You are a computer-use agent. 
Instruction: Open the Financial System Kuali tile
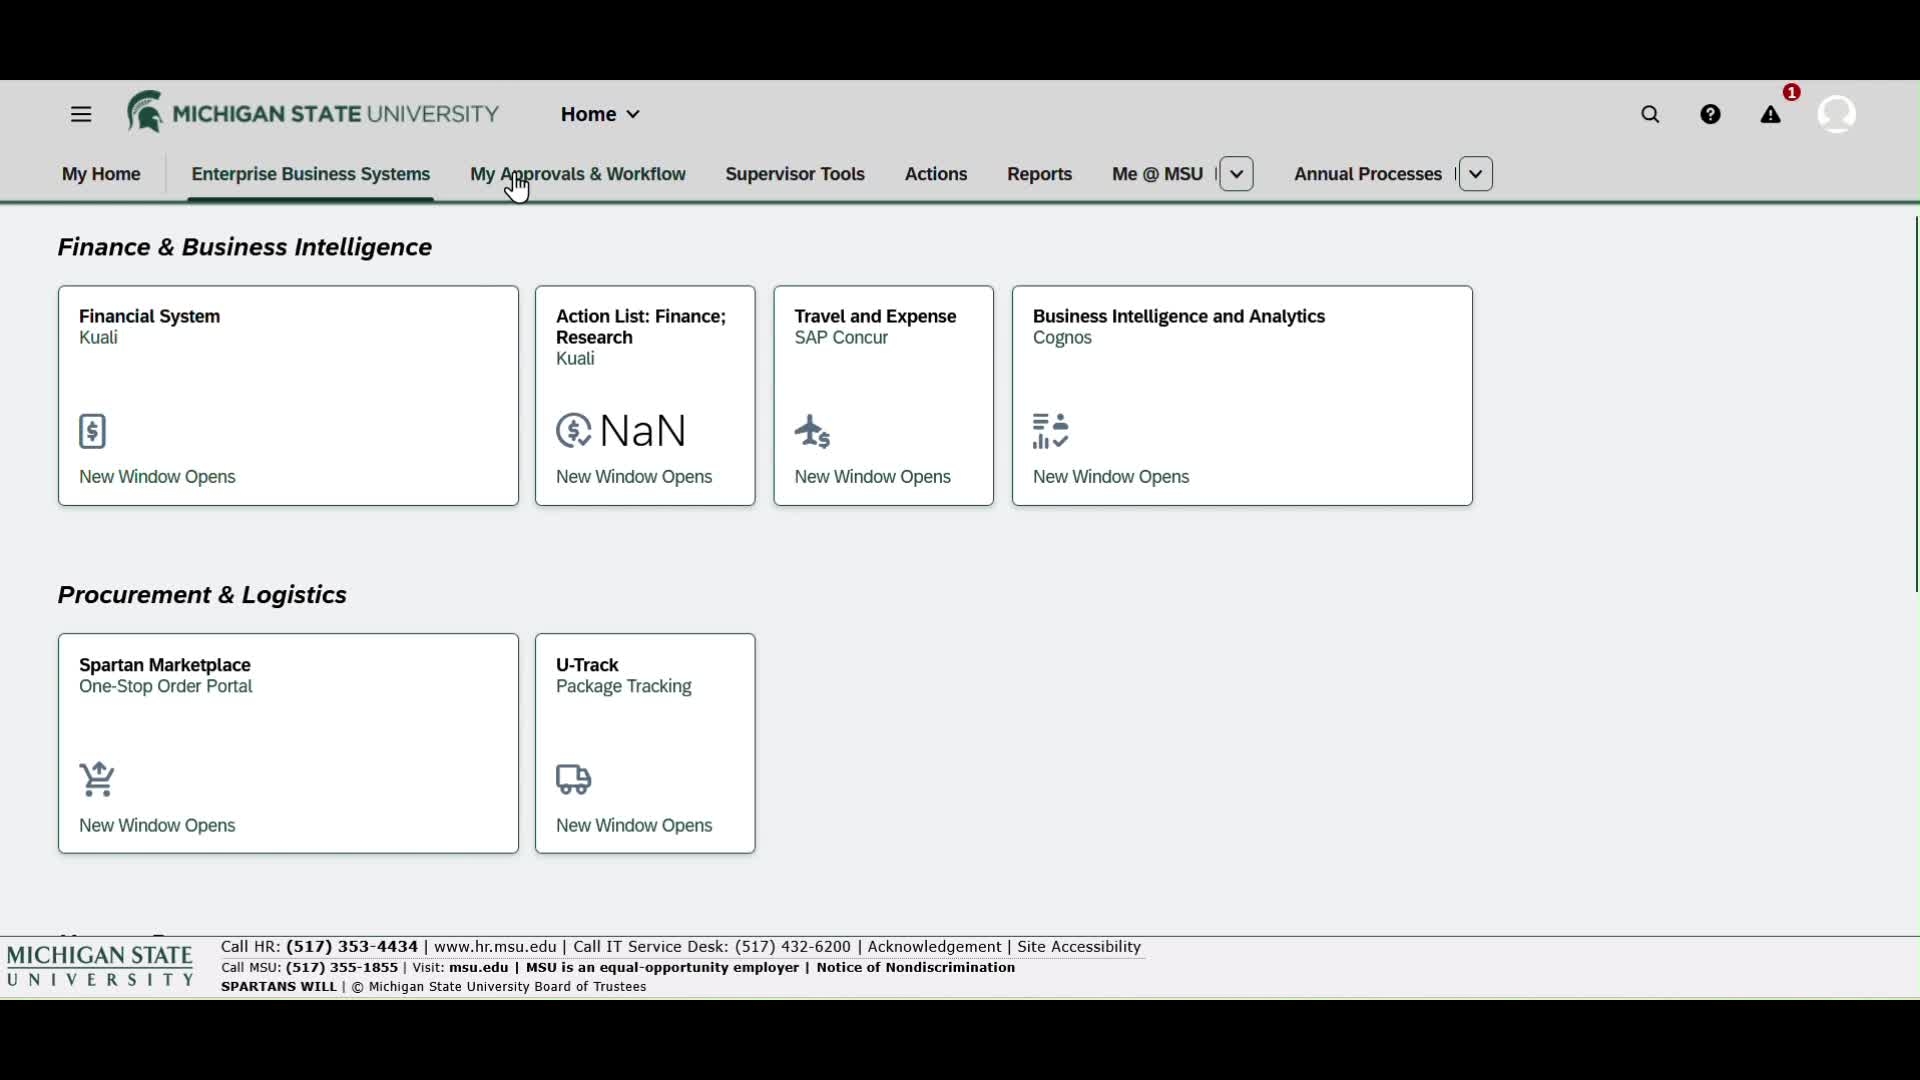[x=289, y=396]
